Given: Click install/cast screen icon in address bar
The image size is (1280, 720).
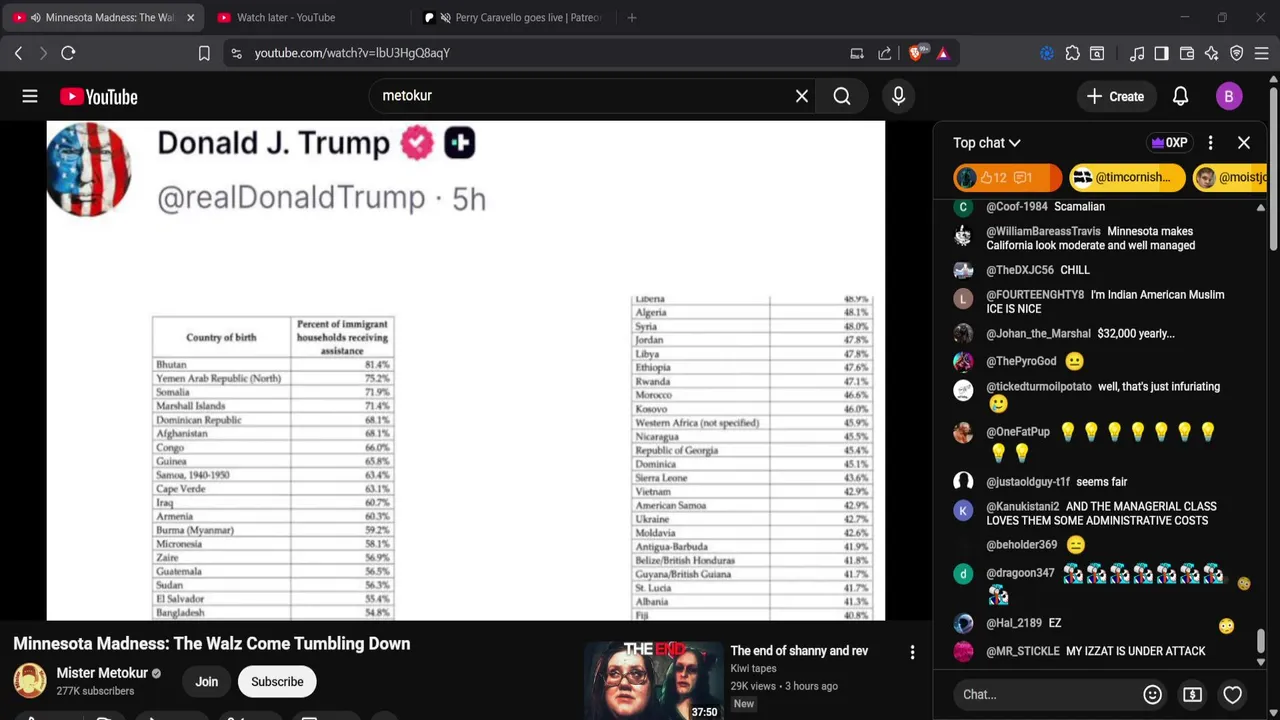Looking at the screenshot, I should coord(857,53).
